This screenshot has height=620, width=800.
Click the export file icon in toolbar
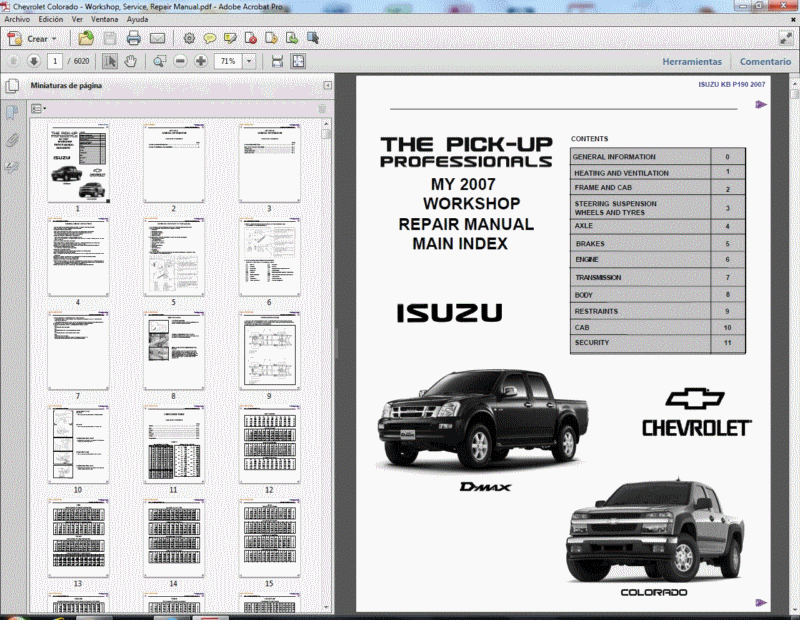pyautogui.click(x=292, y=38)
